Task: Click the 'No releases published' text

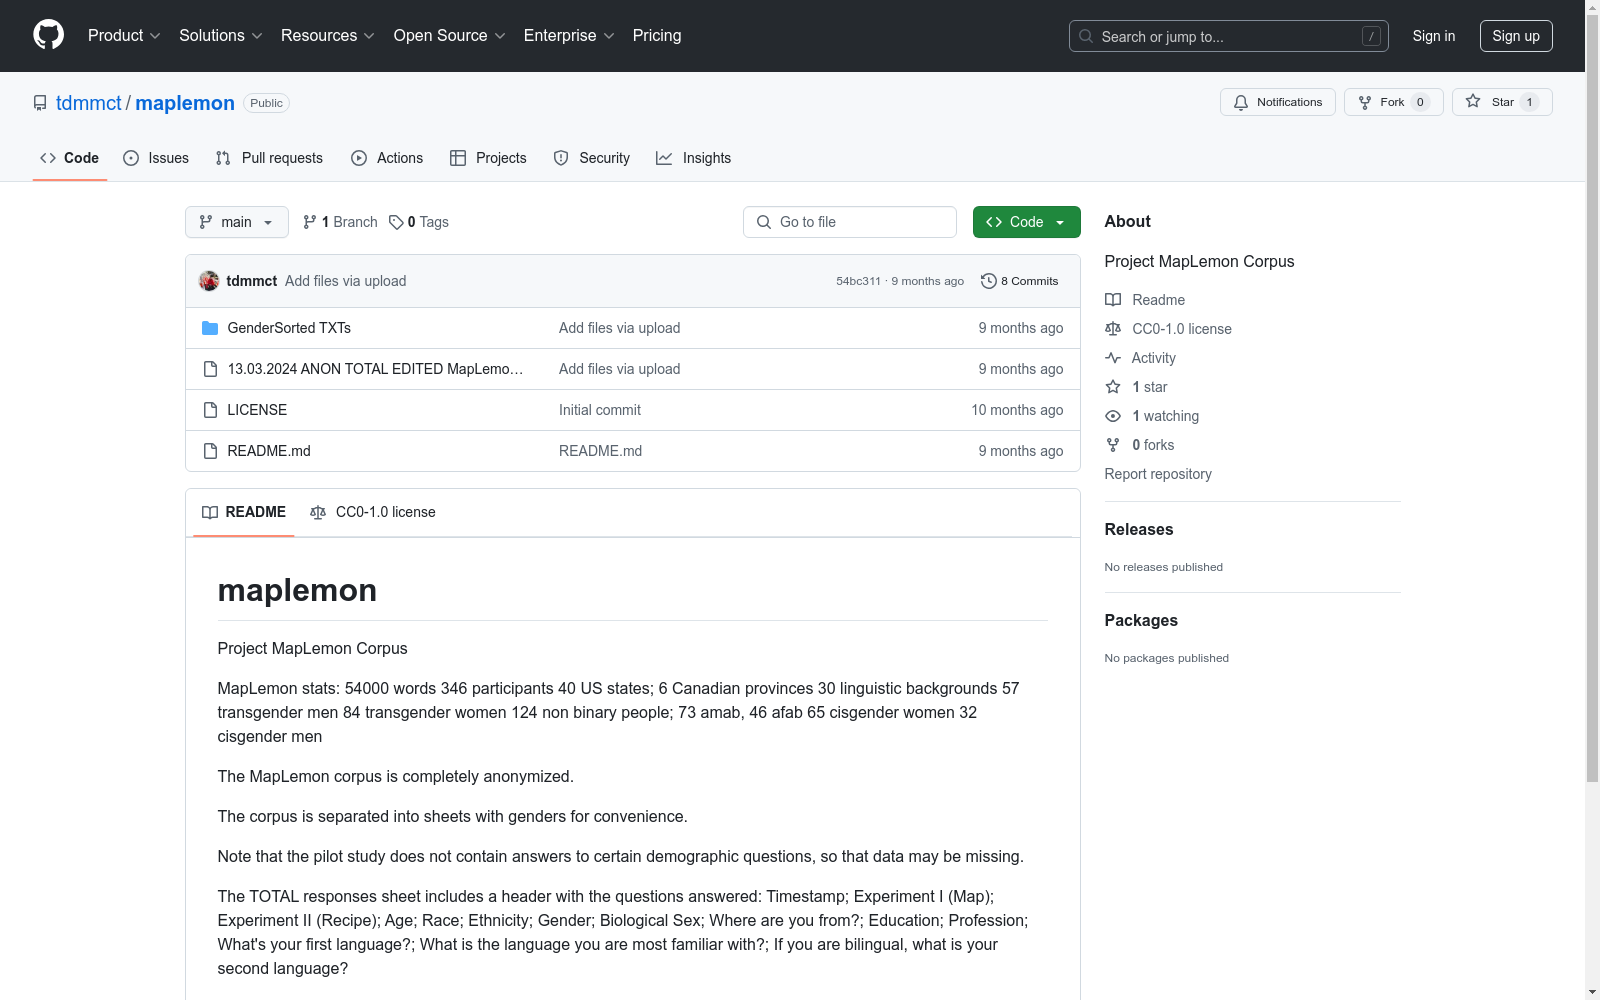Action: pos(1164,567)
